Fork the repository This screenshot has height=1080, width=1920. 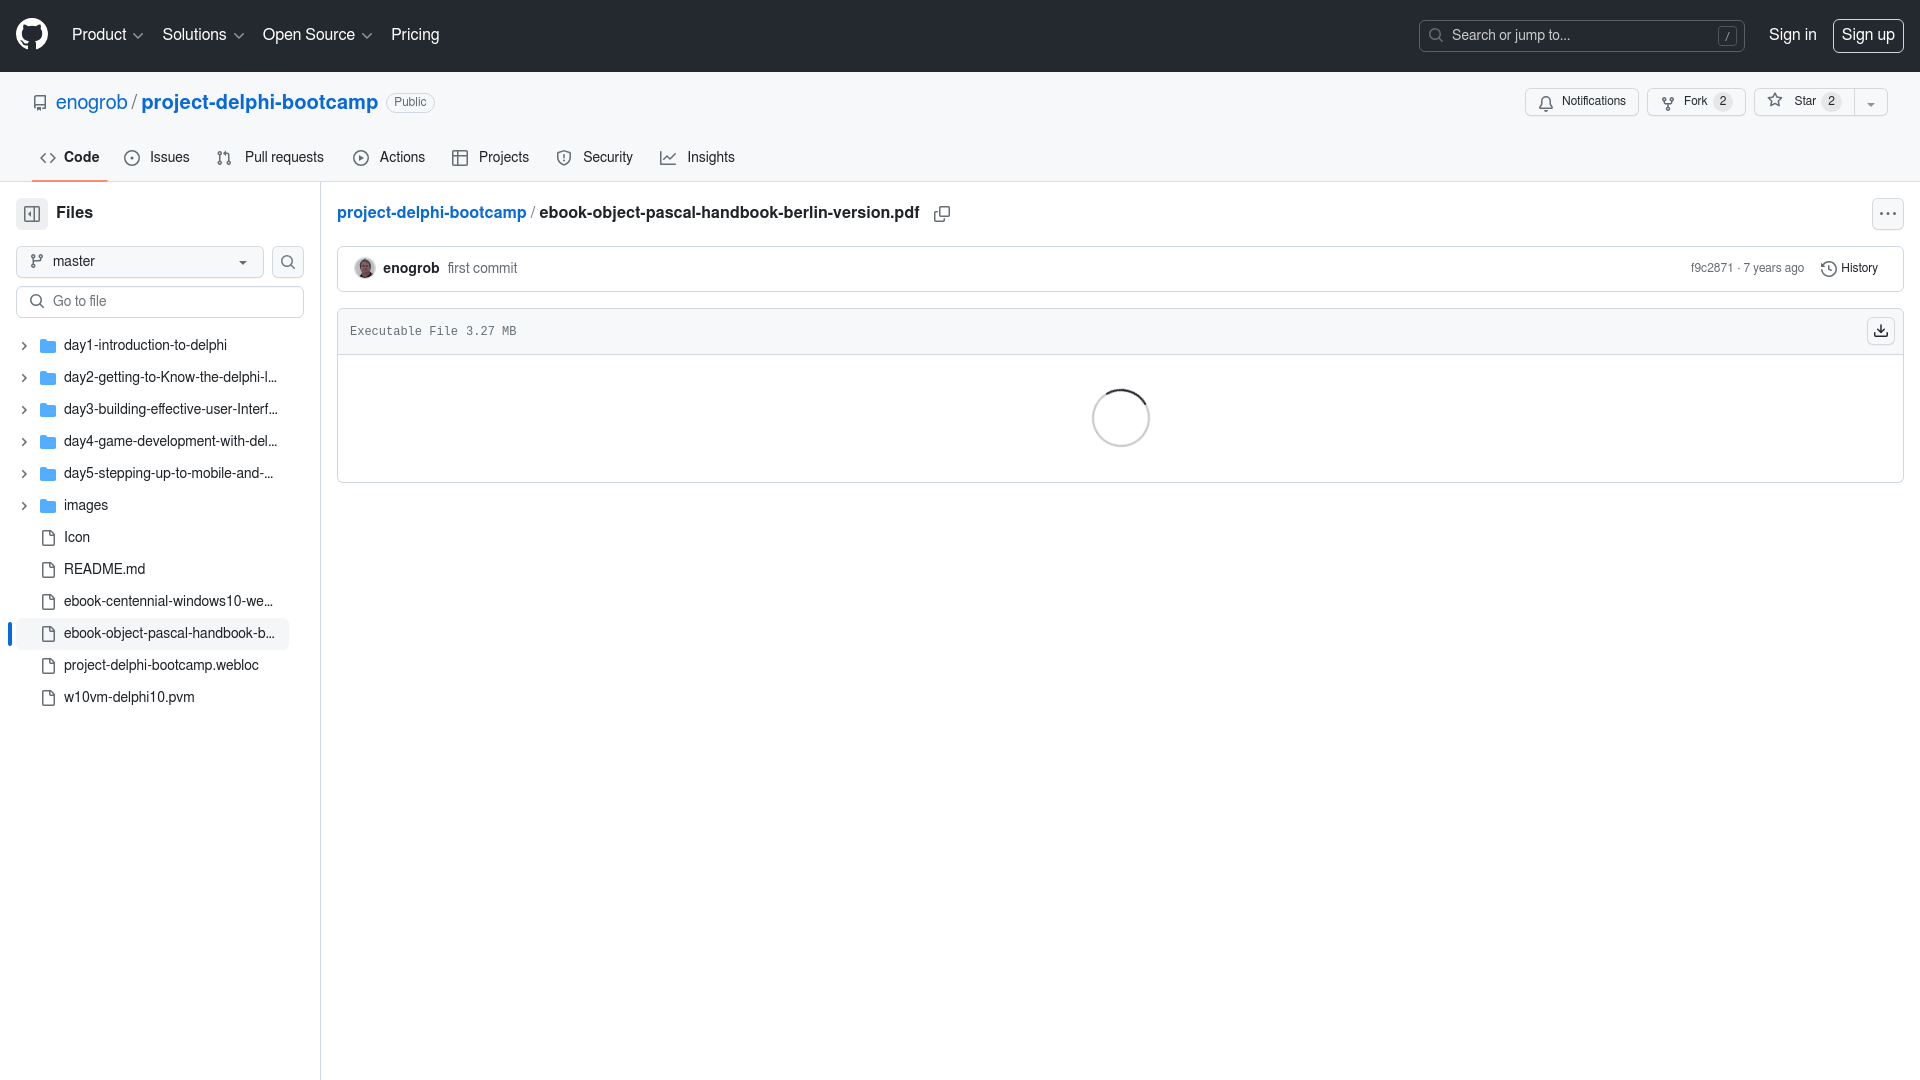click(1695, 102)
